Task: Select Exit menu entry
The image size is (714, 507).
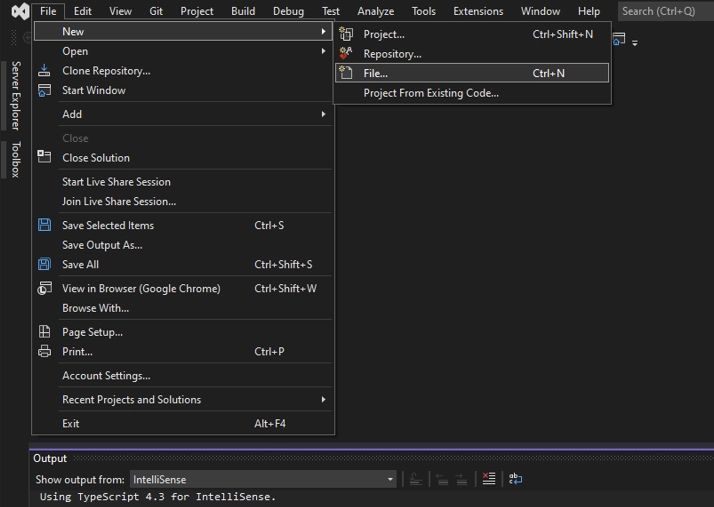Action: [x=183, y=424]
